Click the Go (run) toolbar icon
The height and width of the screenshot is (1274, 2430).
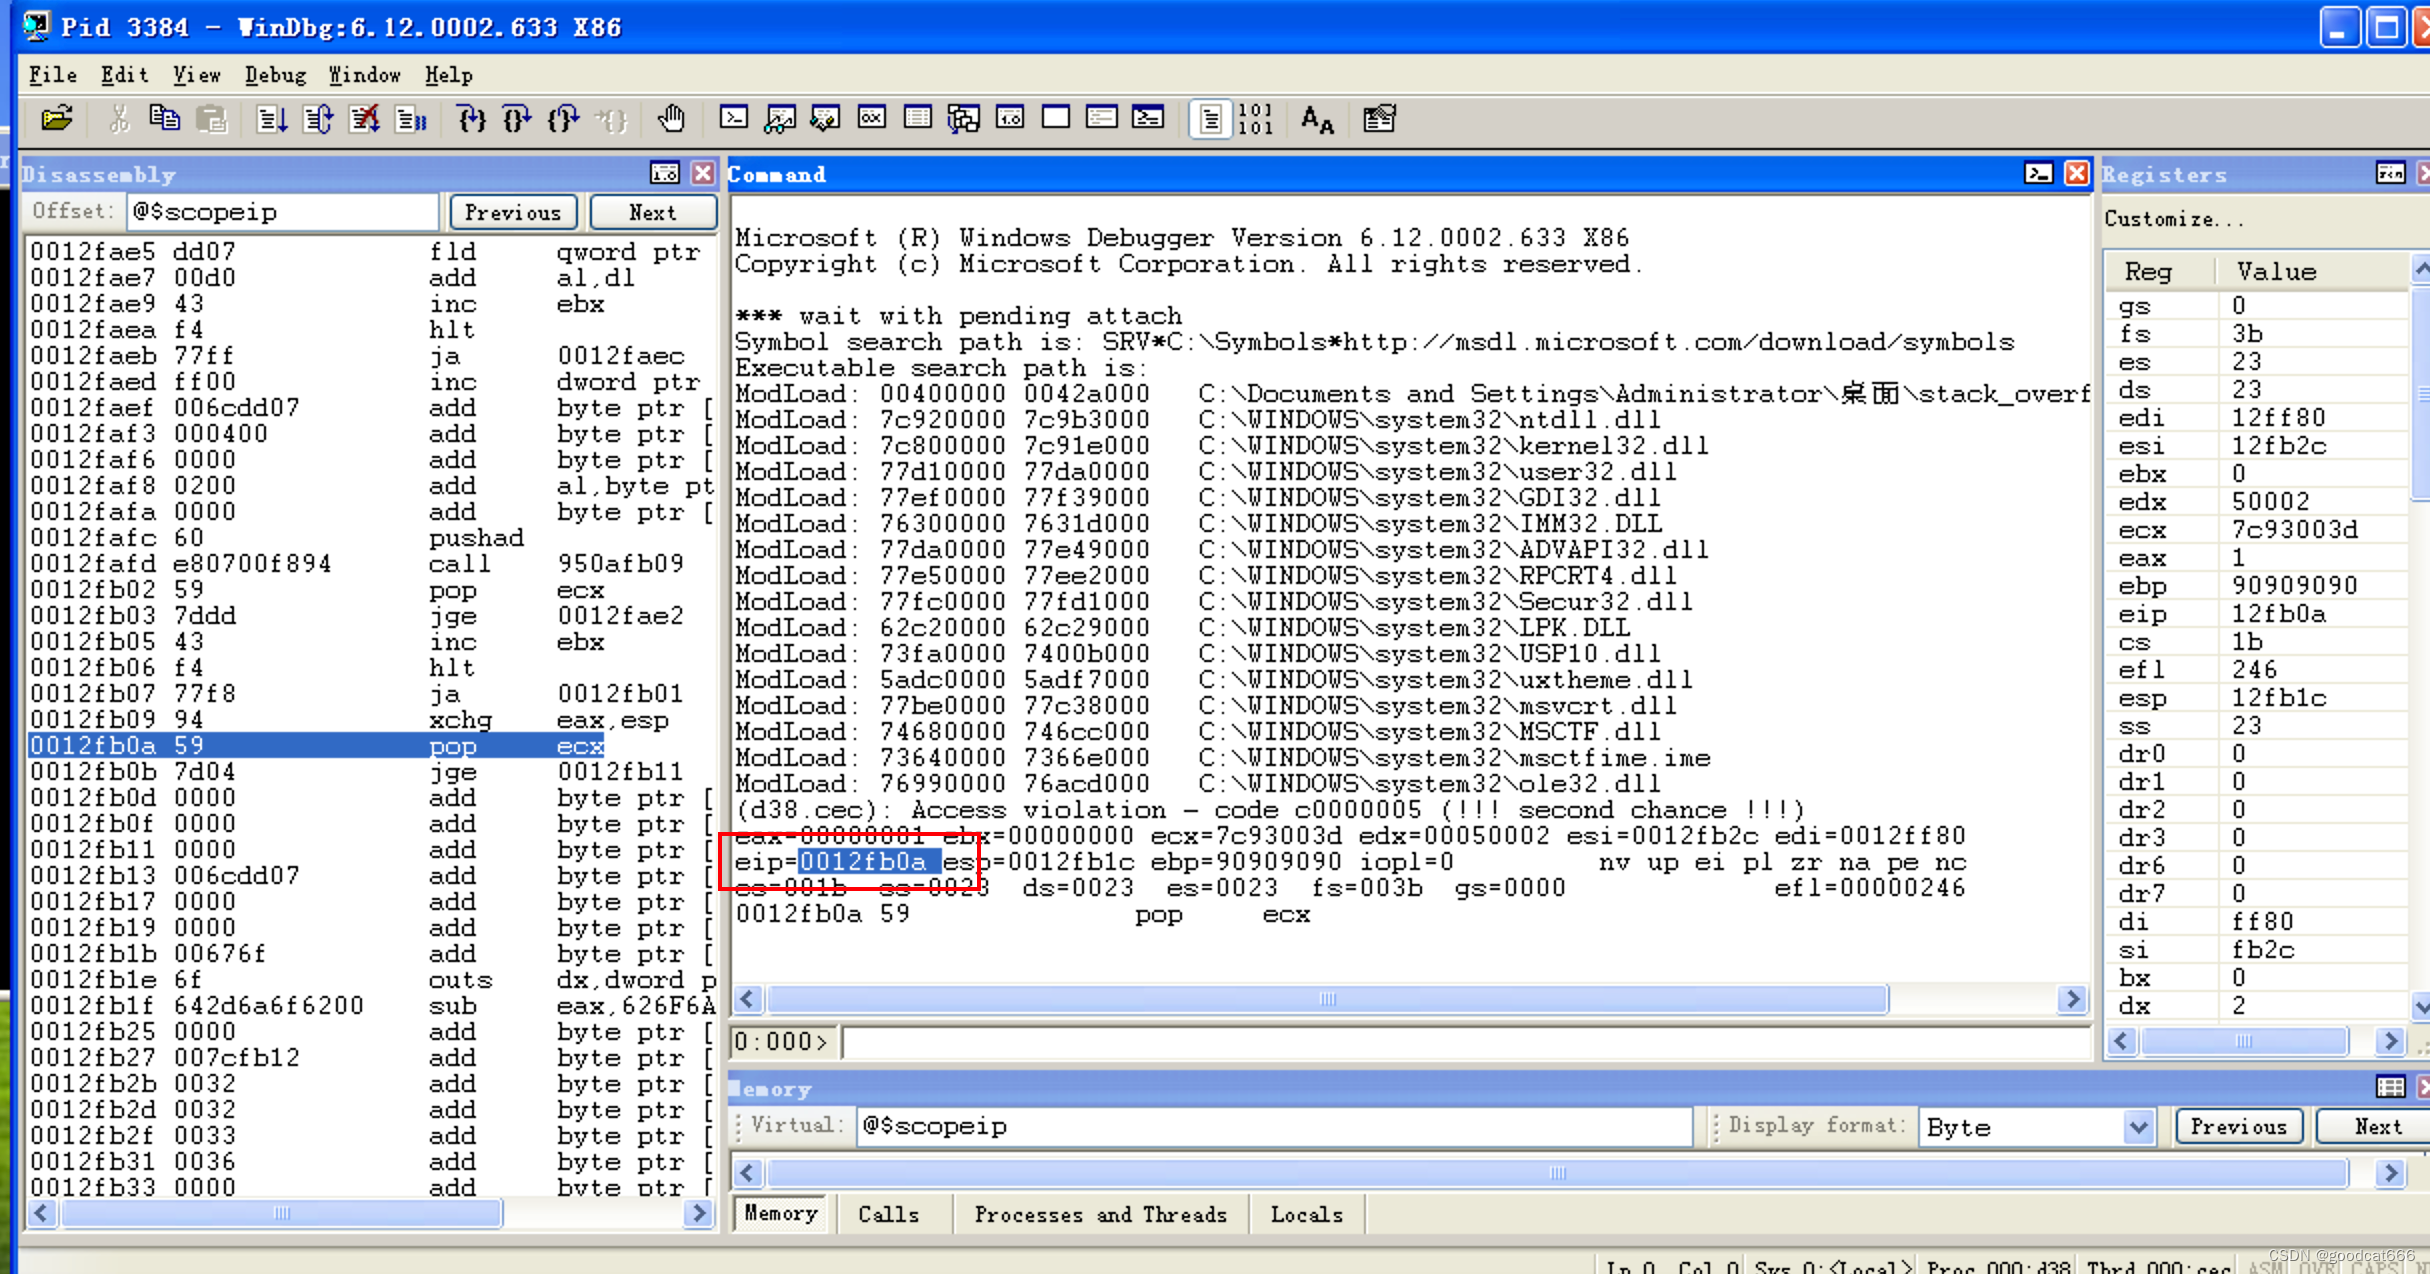coord(272,120)
